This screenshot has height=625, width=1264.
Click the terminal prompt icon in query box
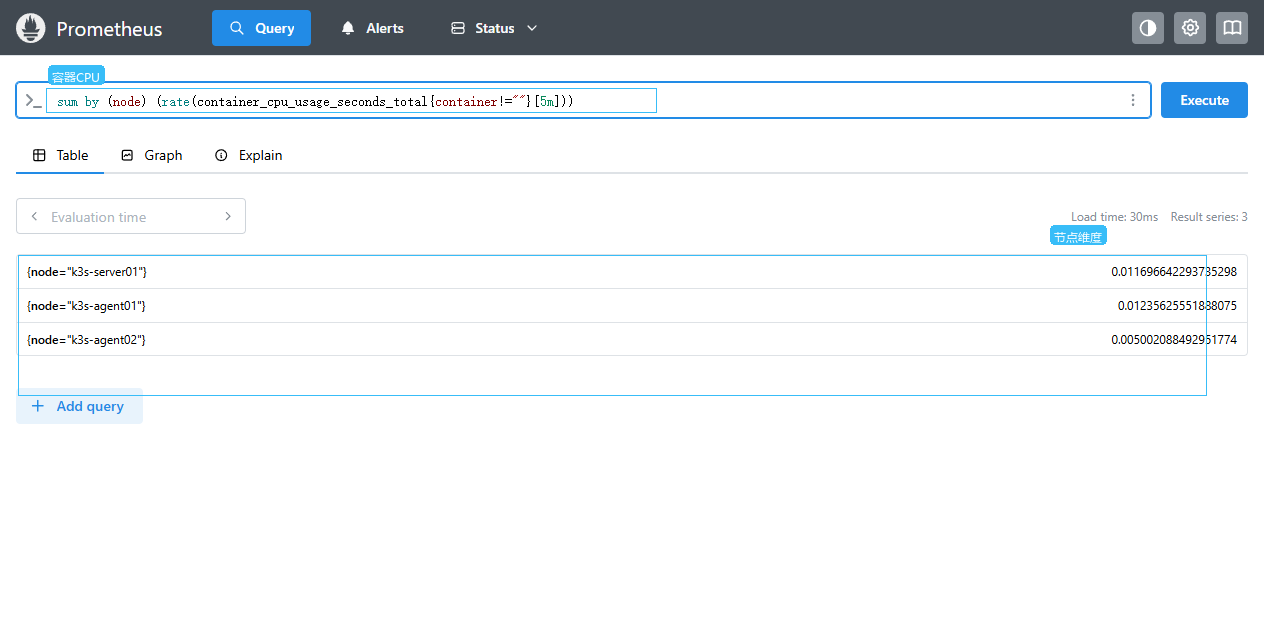[x=33, y=100]
